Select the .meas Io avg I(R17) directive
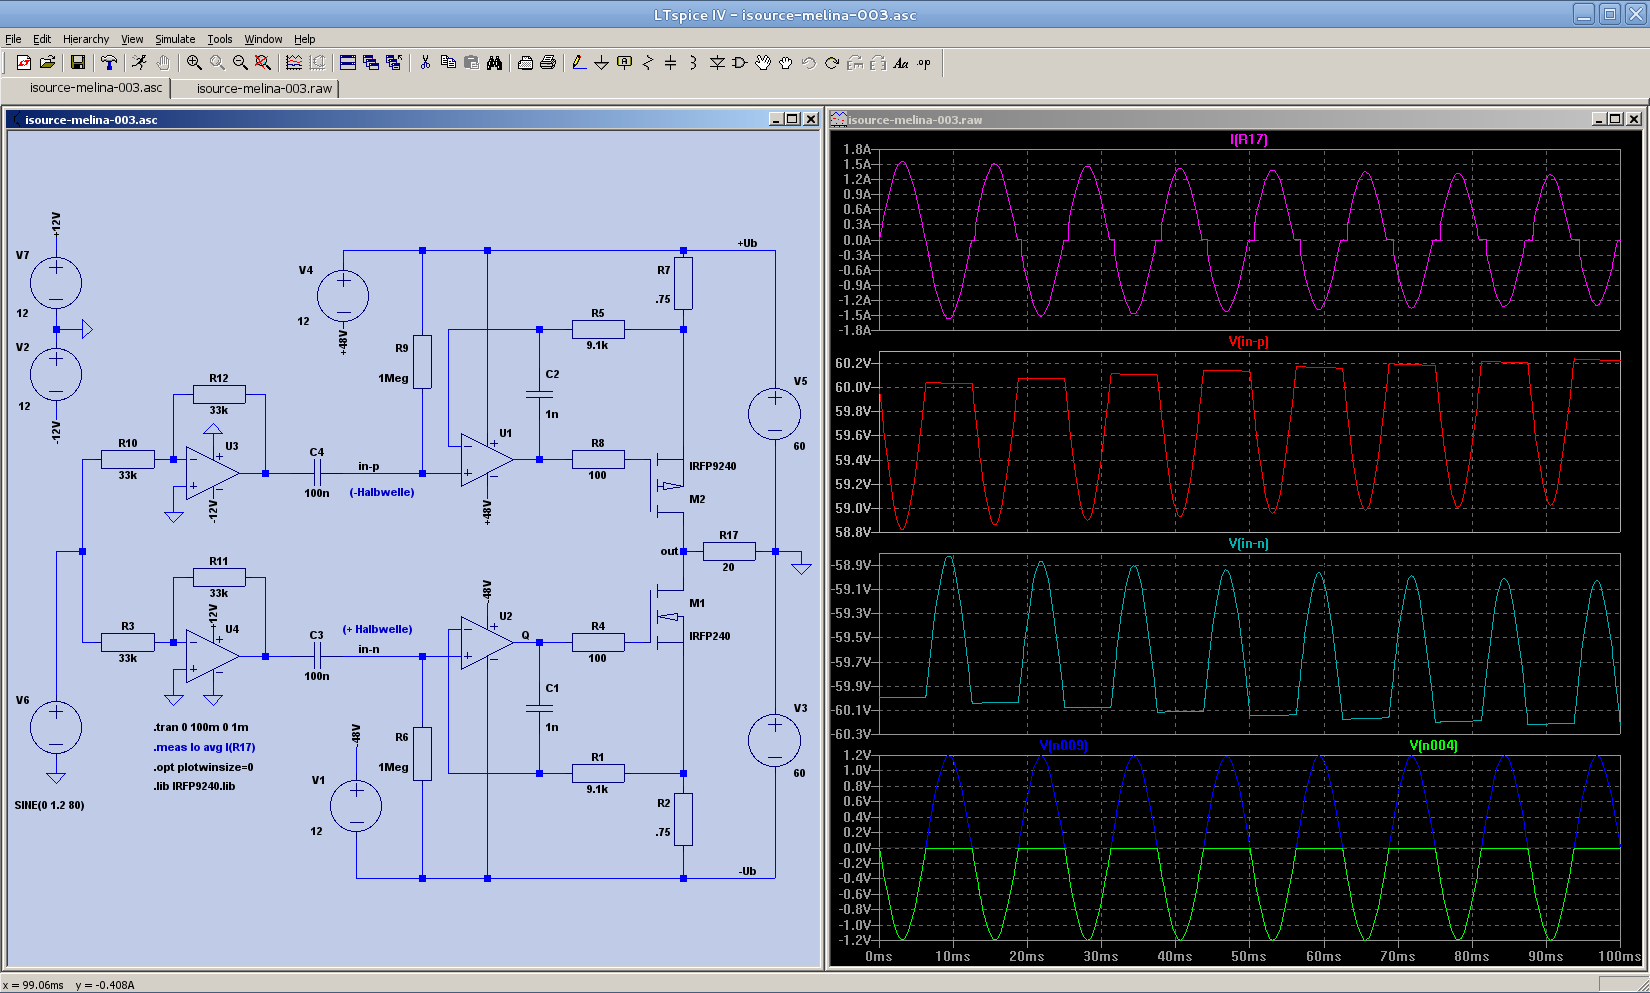 [x=204, y=747]
